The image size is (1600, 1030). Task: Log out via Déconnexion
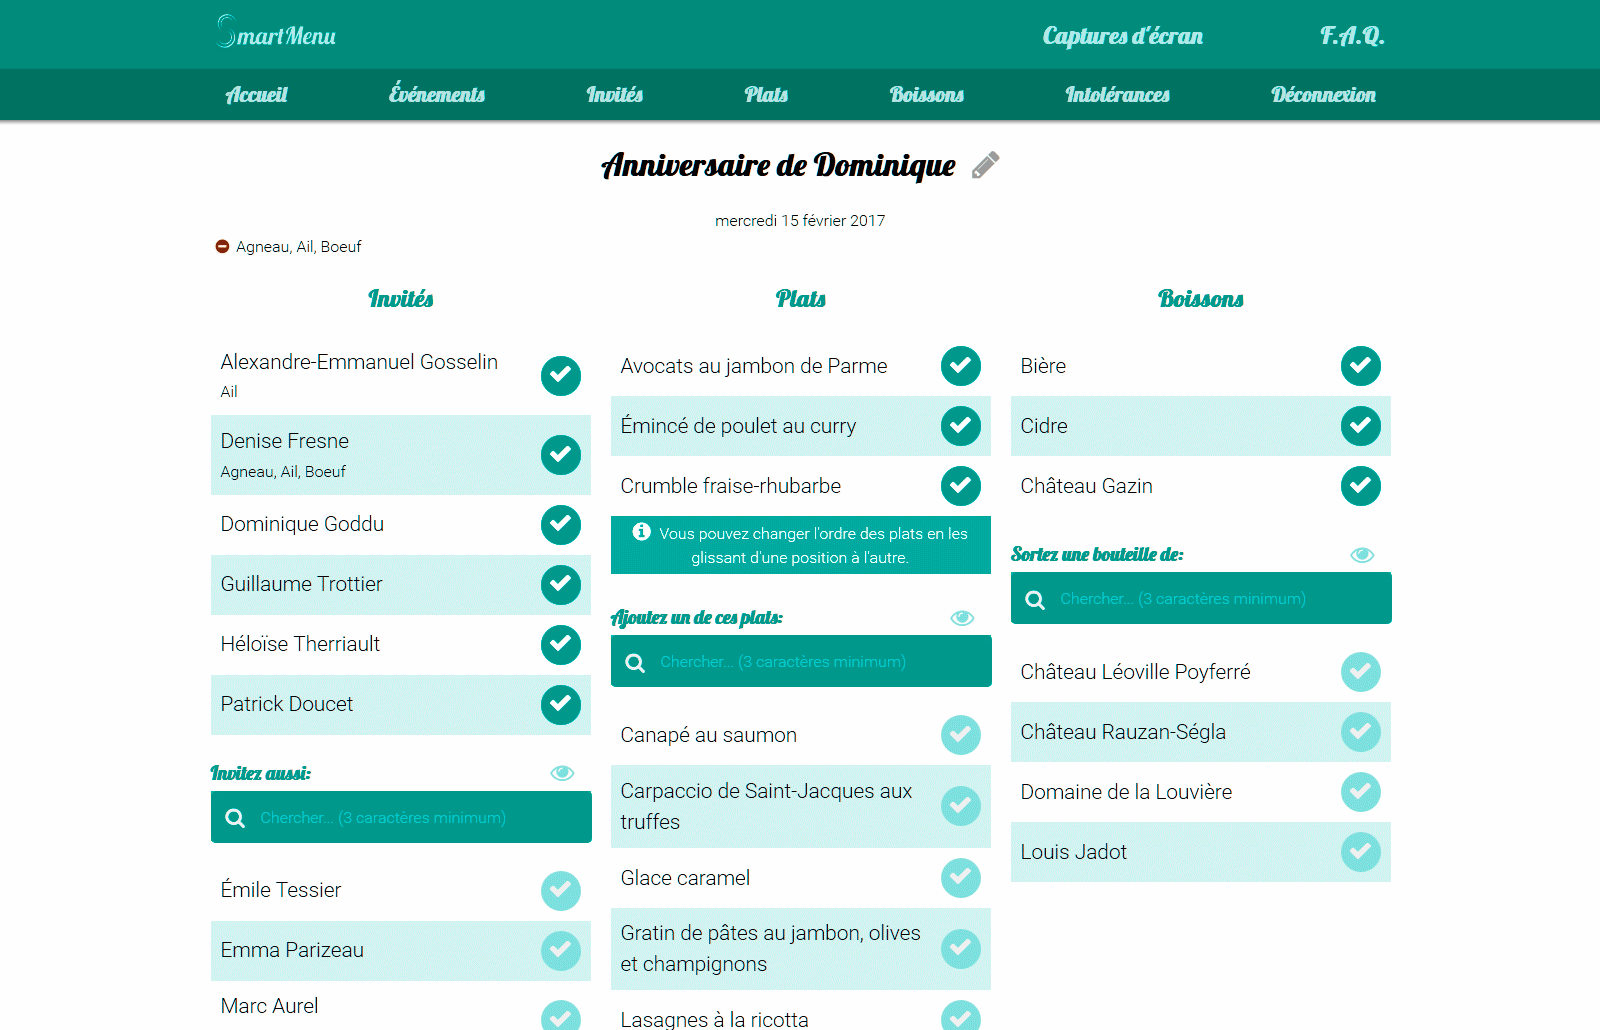click(1323, 95)
